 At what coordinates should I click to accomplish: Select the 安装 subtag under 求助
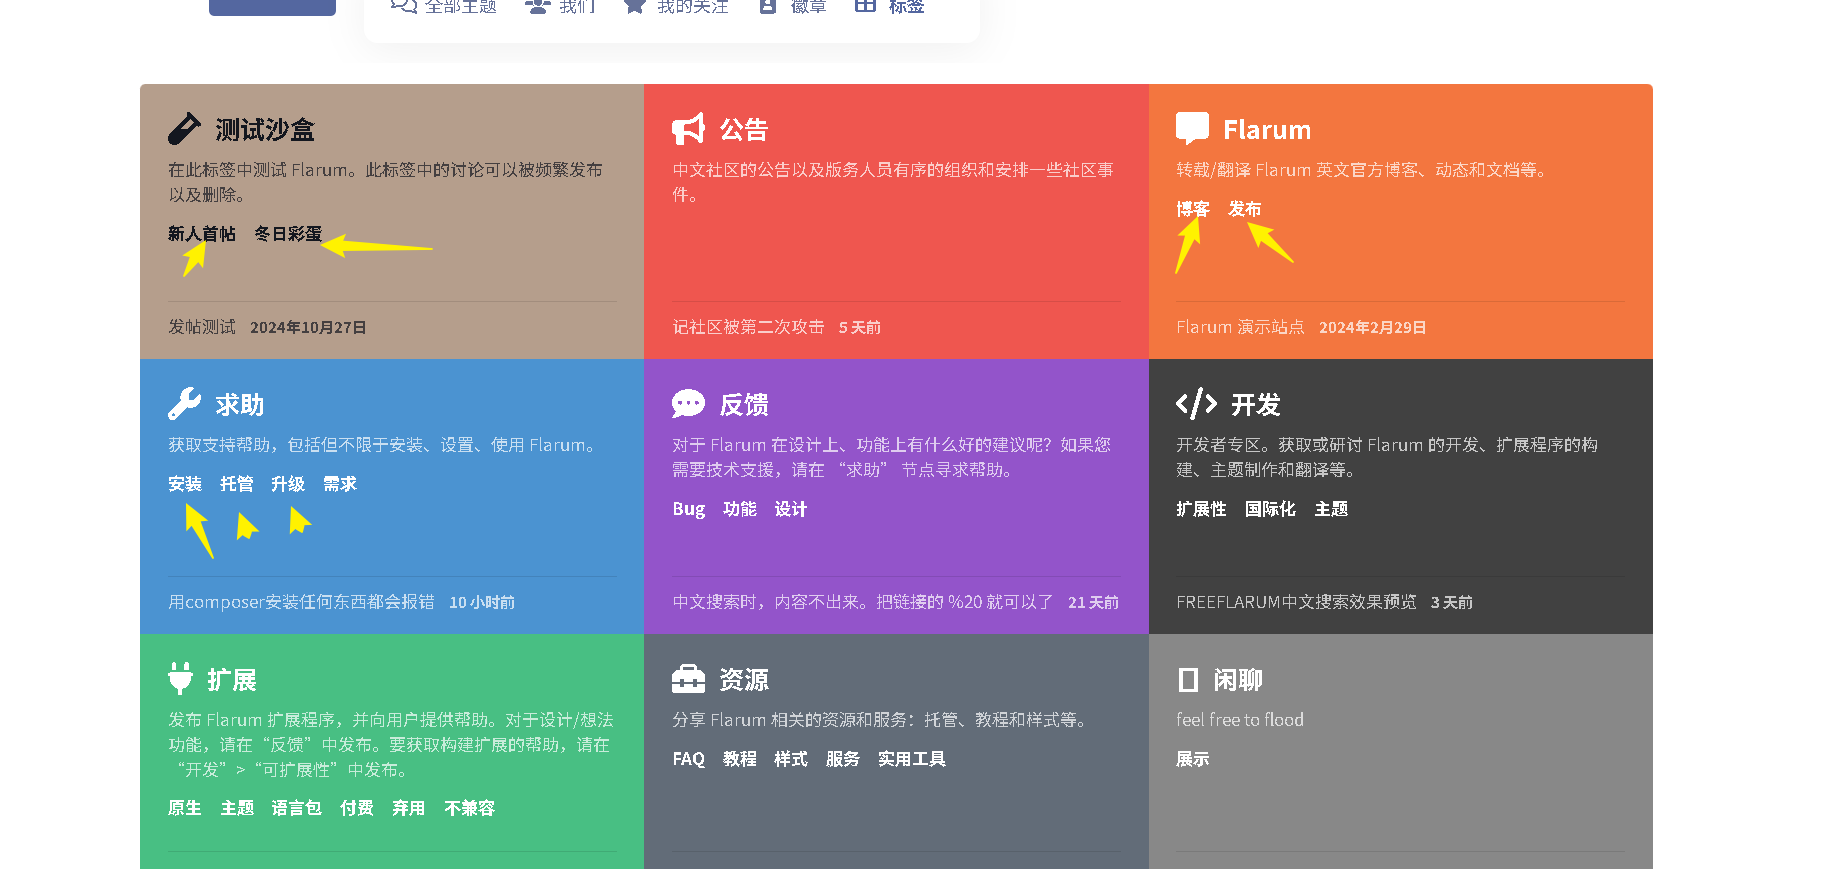point(185,484)
